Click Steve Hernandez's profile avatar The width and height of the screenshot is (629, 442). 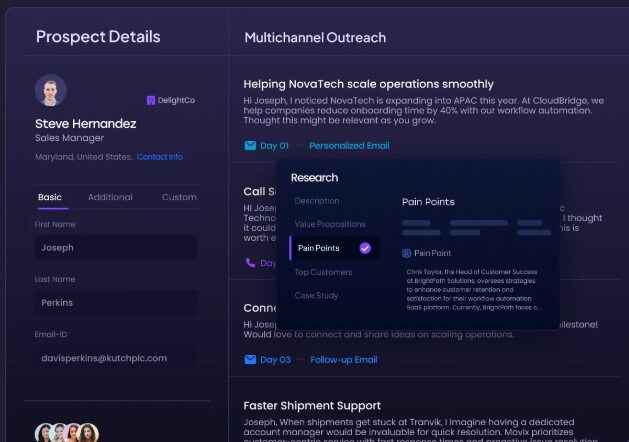click(x=51, y=90)
